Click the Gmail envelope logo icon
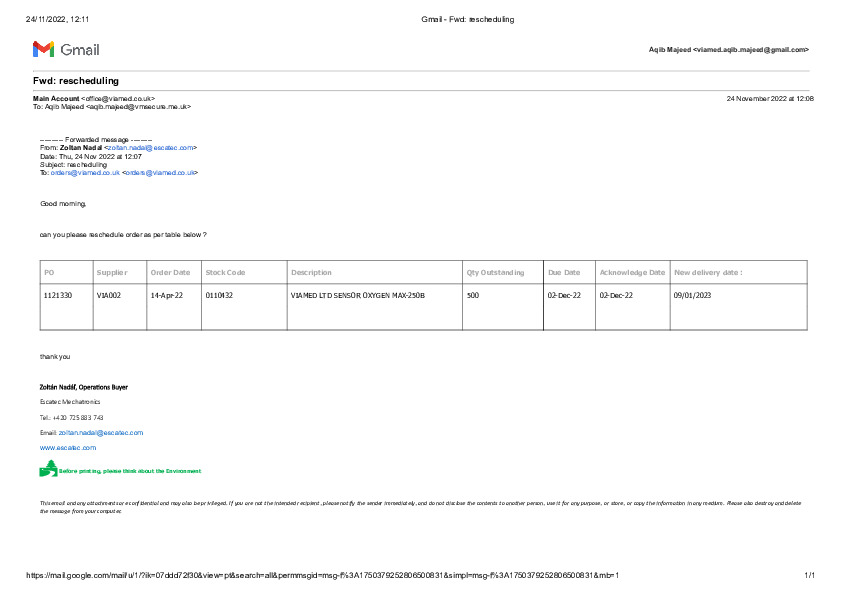The width and height of the screenshot is (842, 595). click(43, 49)
